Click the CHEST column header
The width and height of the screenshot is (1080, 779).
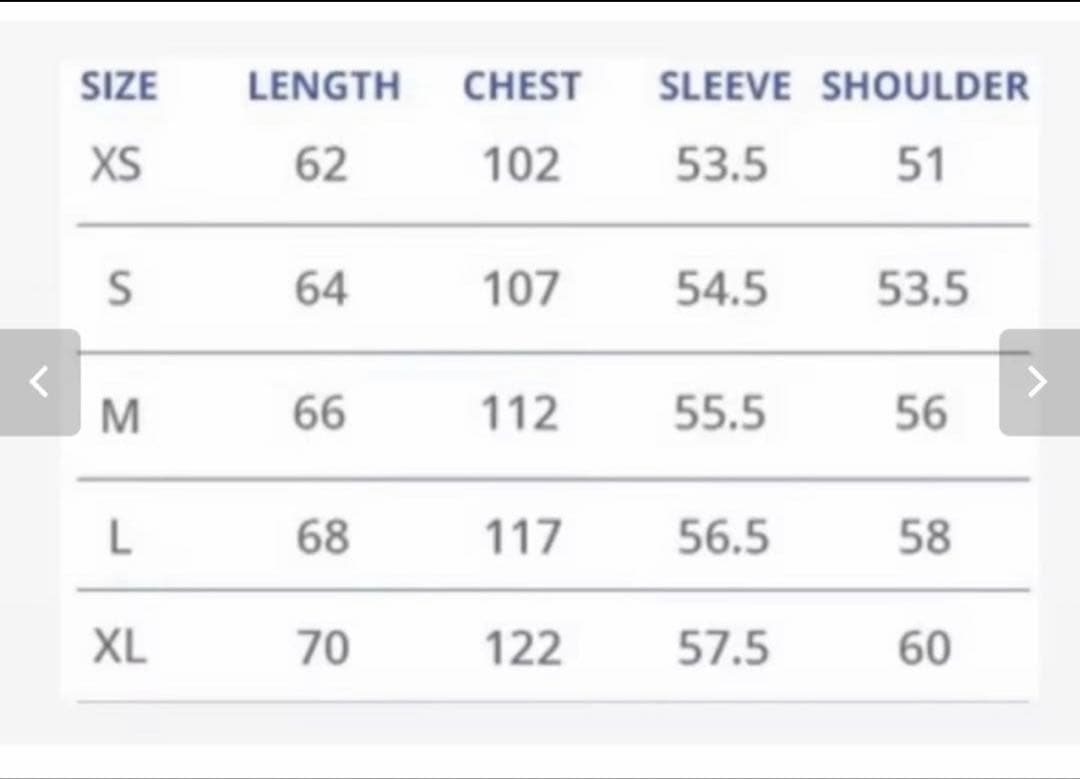[x=521, y=87]
